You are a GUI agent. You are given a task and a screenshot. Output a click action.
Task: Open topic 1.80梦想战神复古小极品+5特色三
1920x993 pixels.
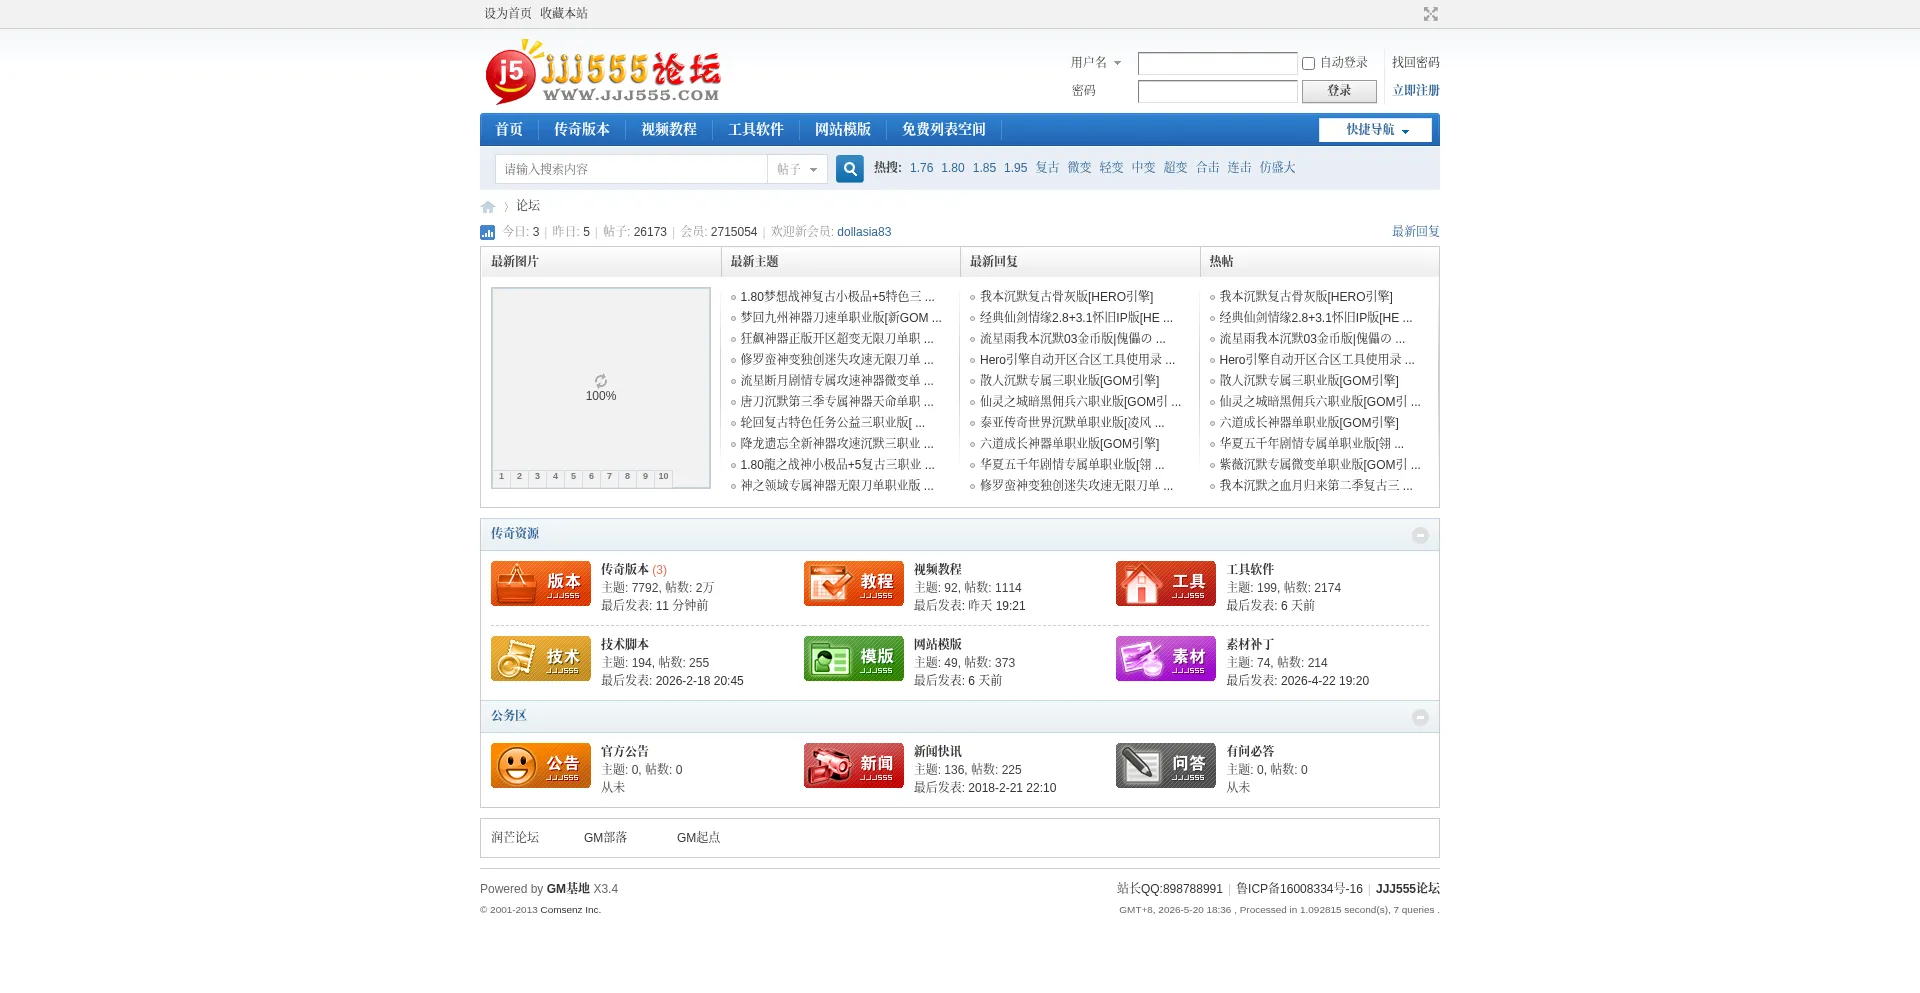click(x=838, y=297)
